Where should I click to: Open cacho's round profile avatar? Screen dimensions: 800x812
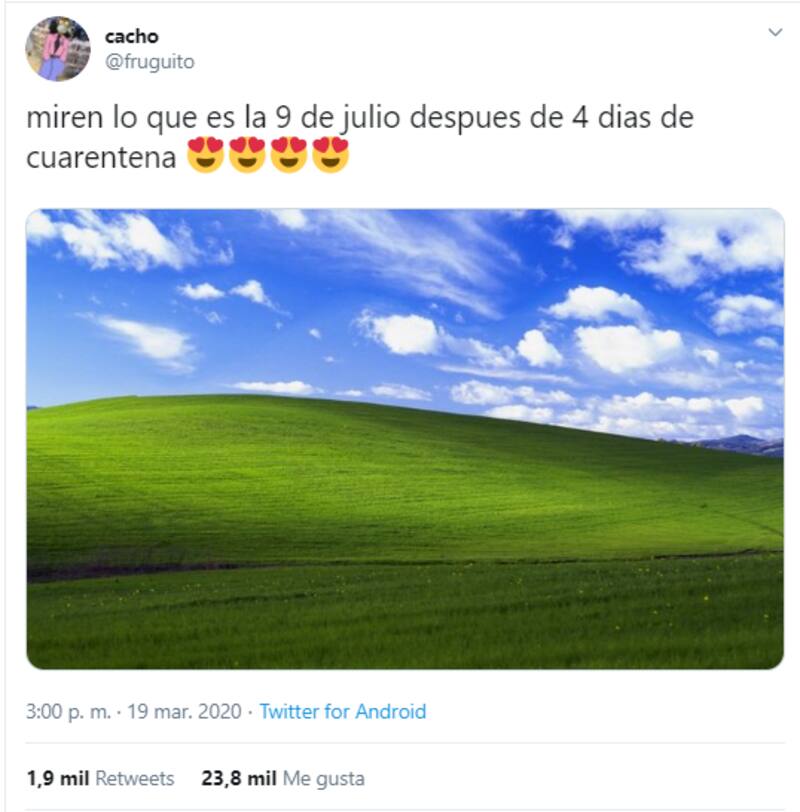57,49
